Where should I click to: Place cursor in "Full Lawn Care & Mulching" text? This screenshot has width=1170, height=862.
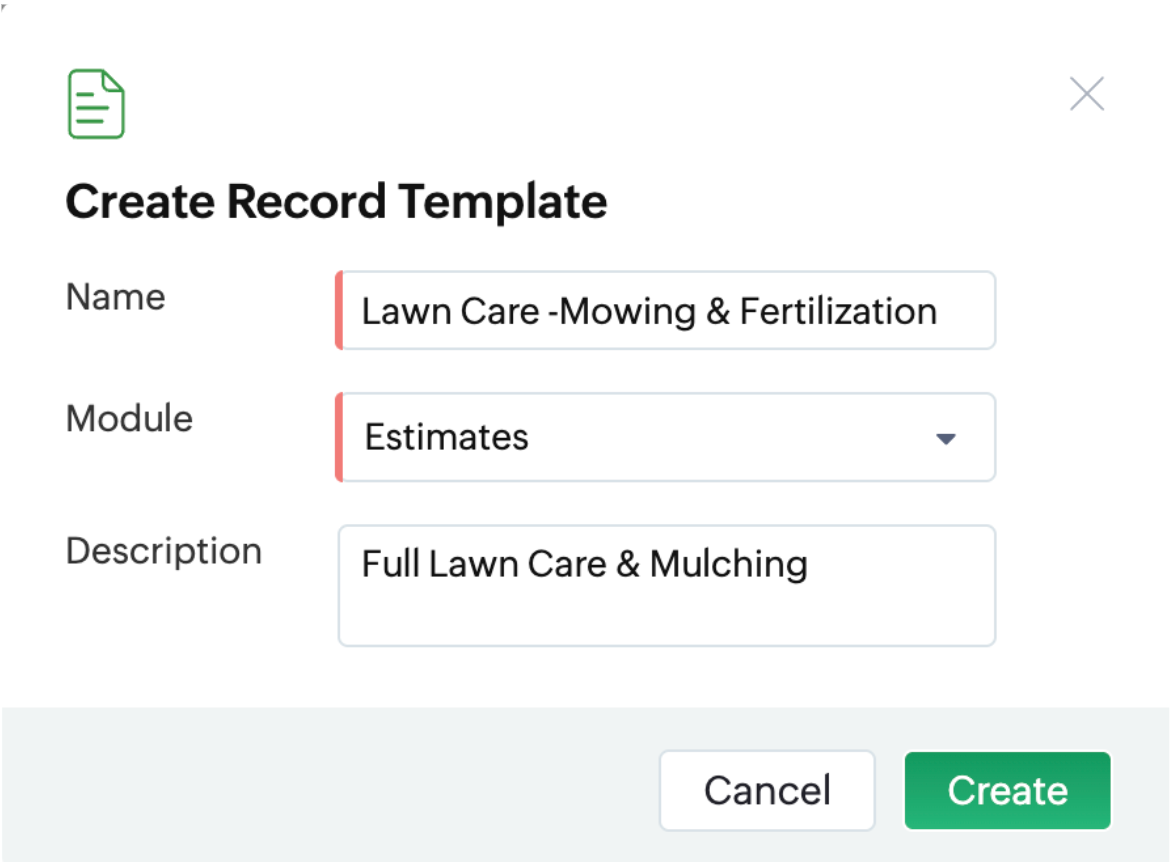point(584,564)
